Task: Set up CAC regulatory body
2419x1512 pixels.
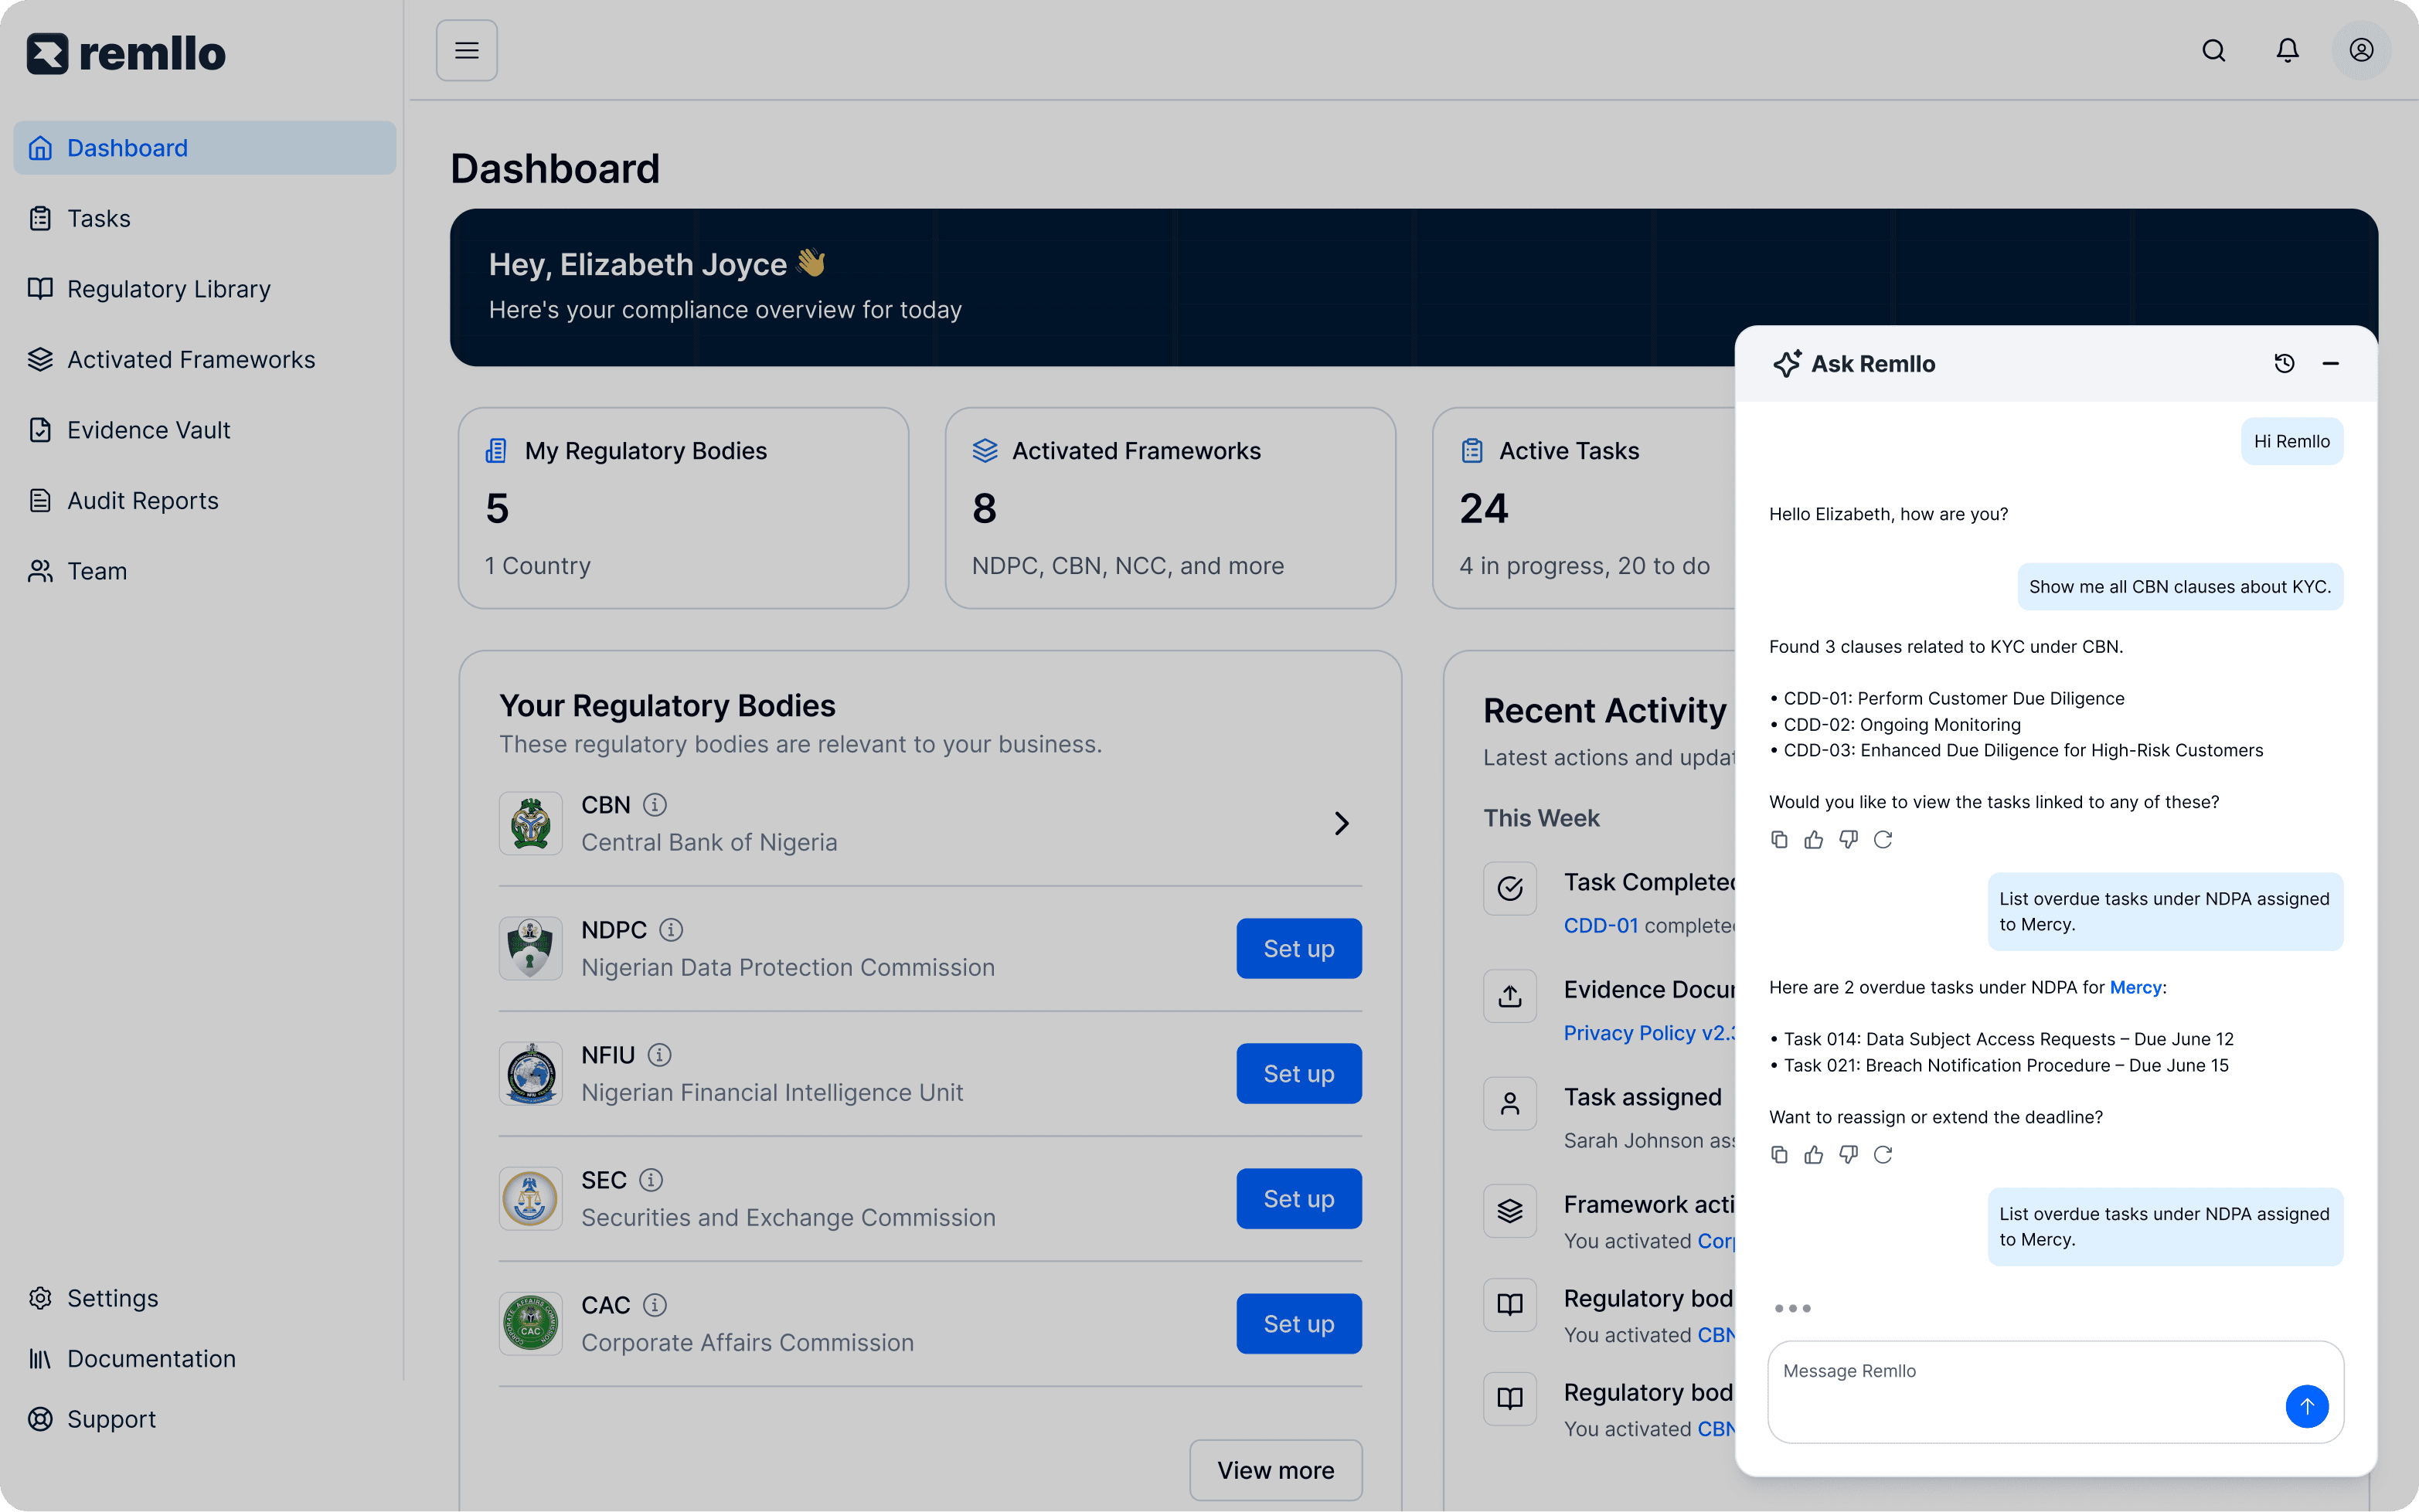Action: pos(1298,1323)
